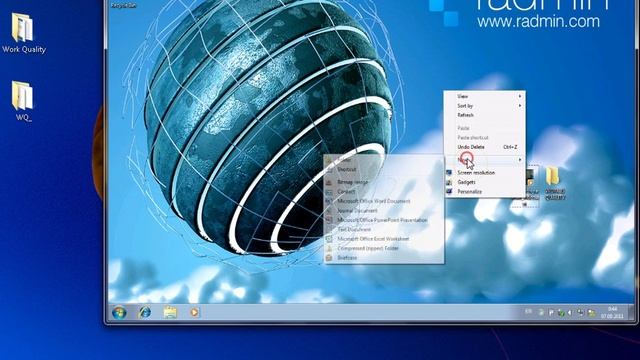Open the New submenu entry
Image resolution: width=640 pixels, height=360 pixels.
click(x=484, y=160)
